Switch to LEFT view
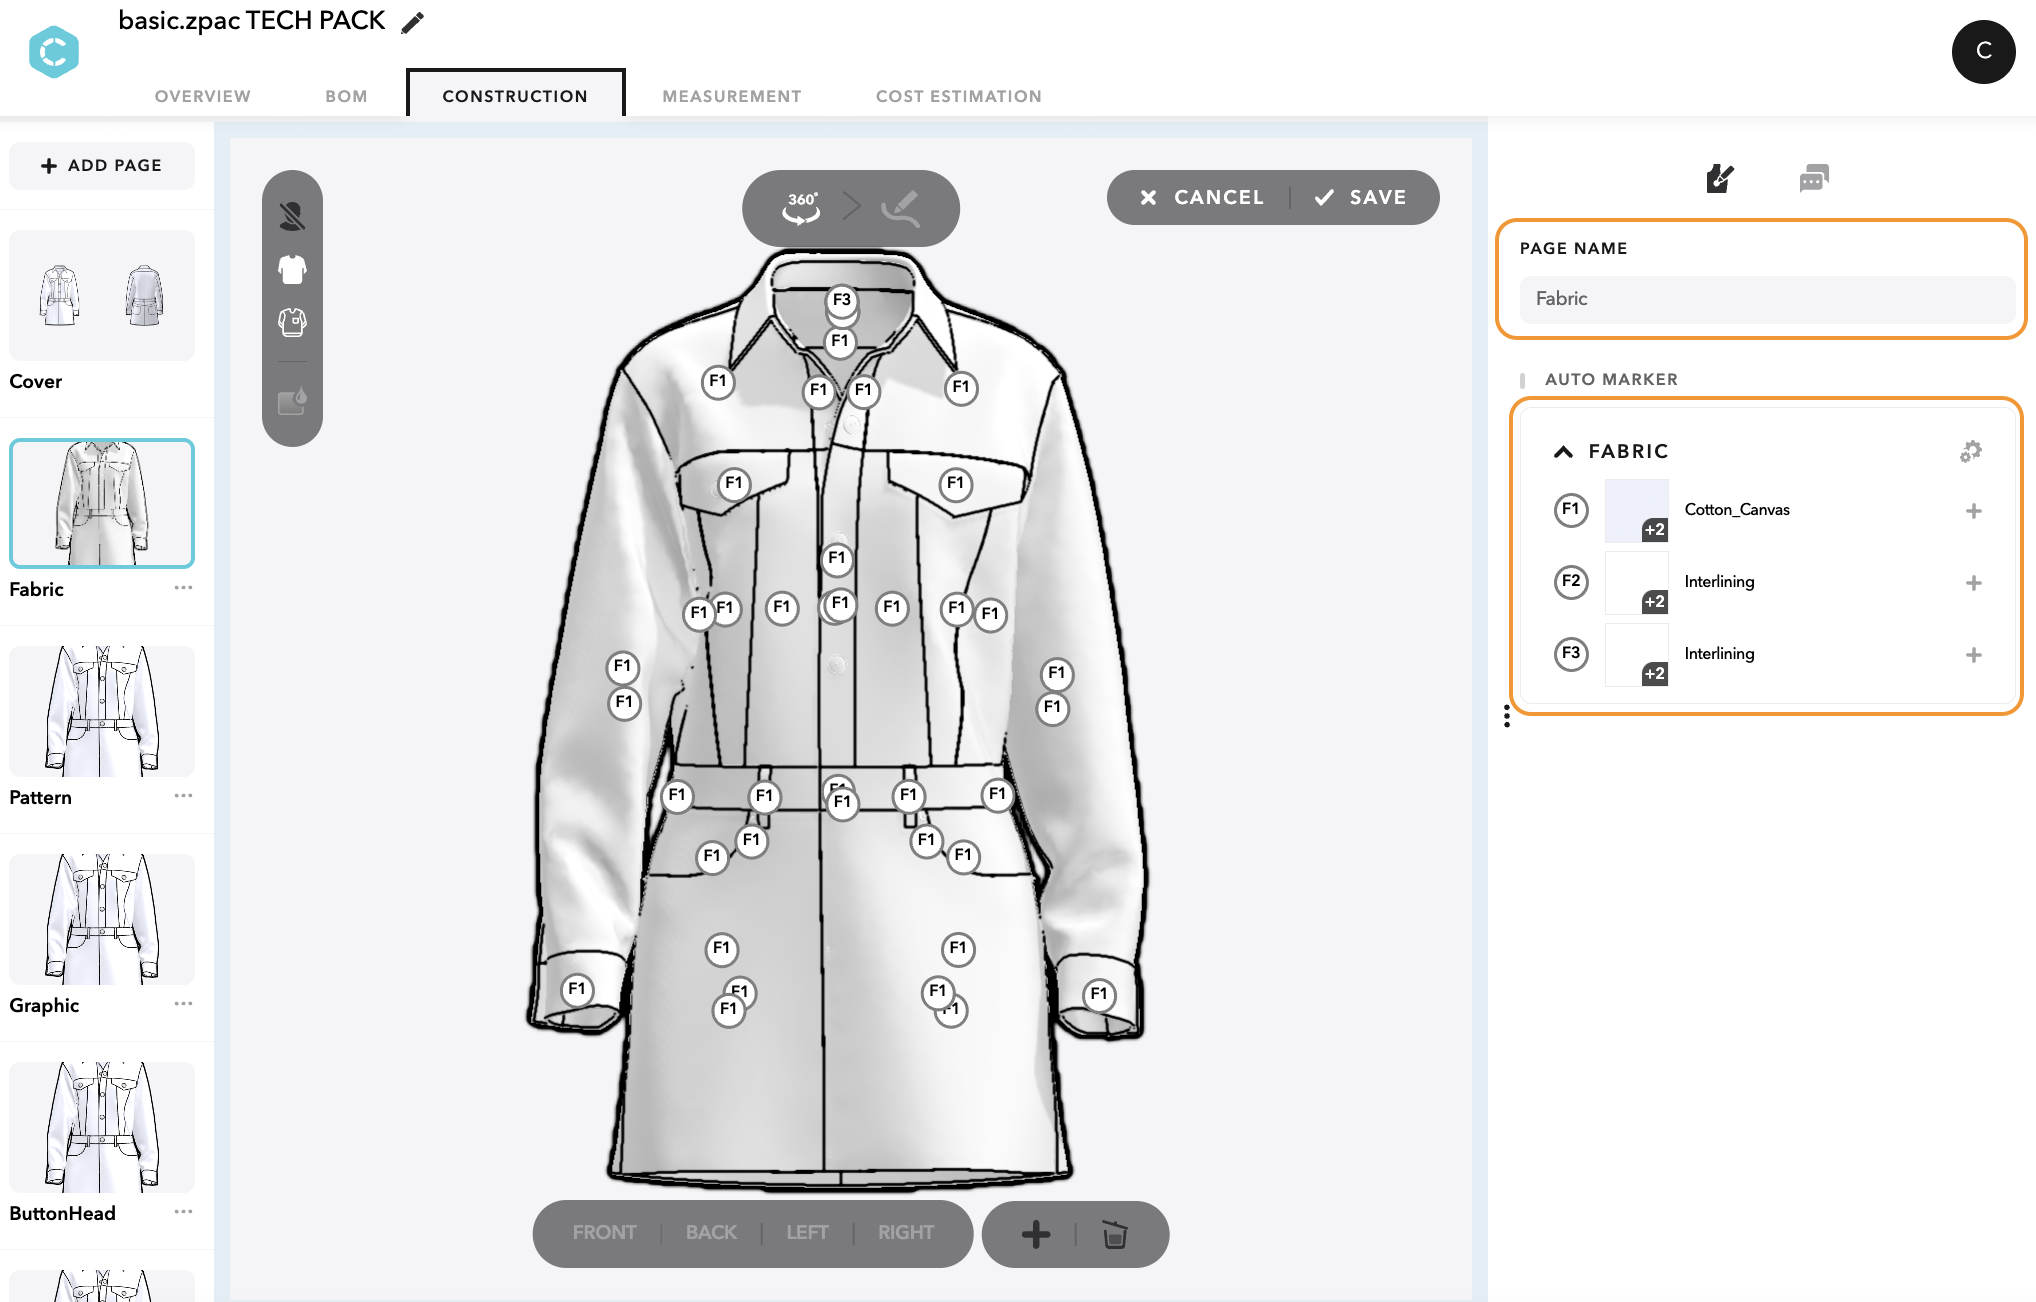 coord(807,1233)
